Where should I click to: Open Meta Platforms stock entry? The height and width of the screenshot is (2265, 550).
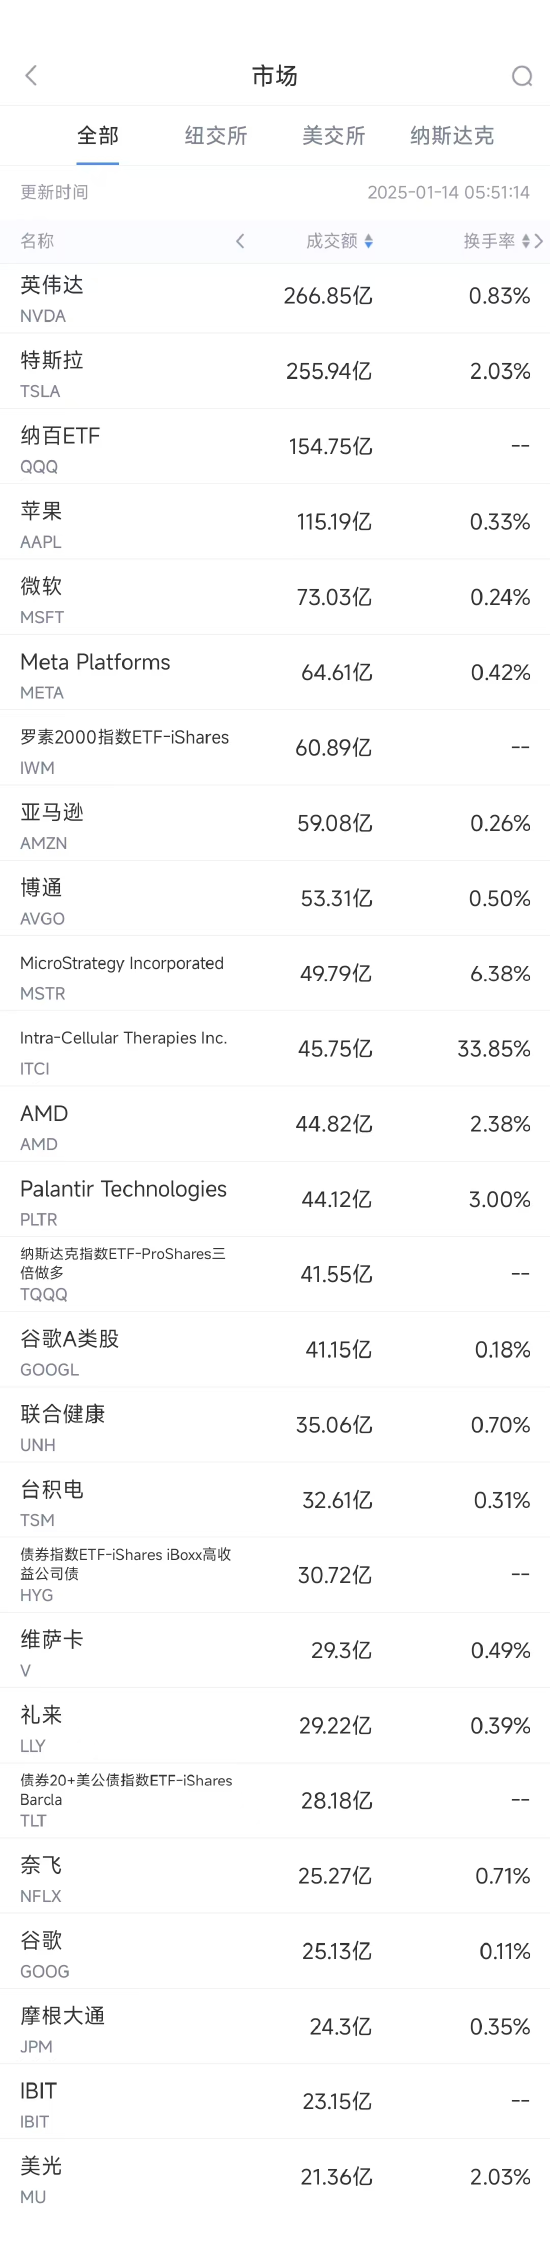tap(275, 672)
